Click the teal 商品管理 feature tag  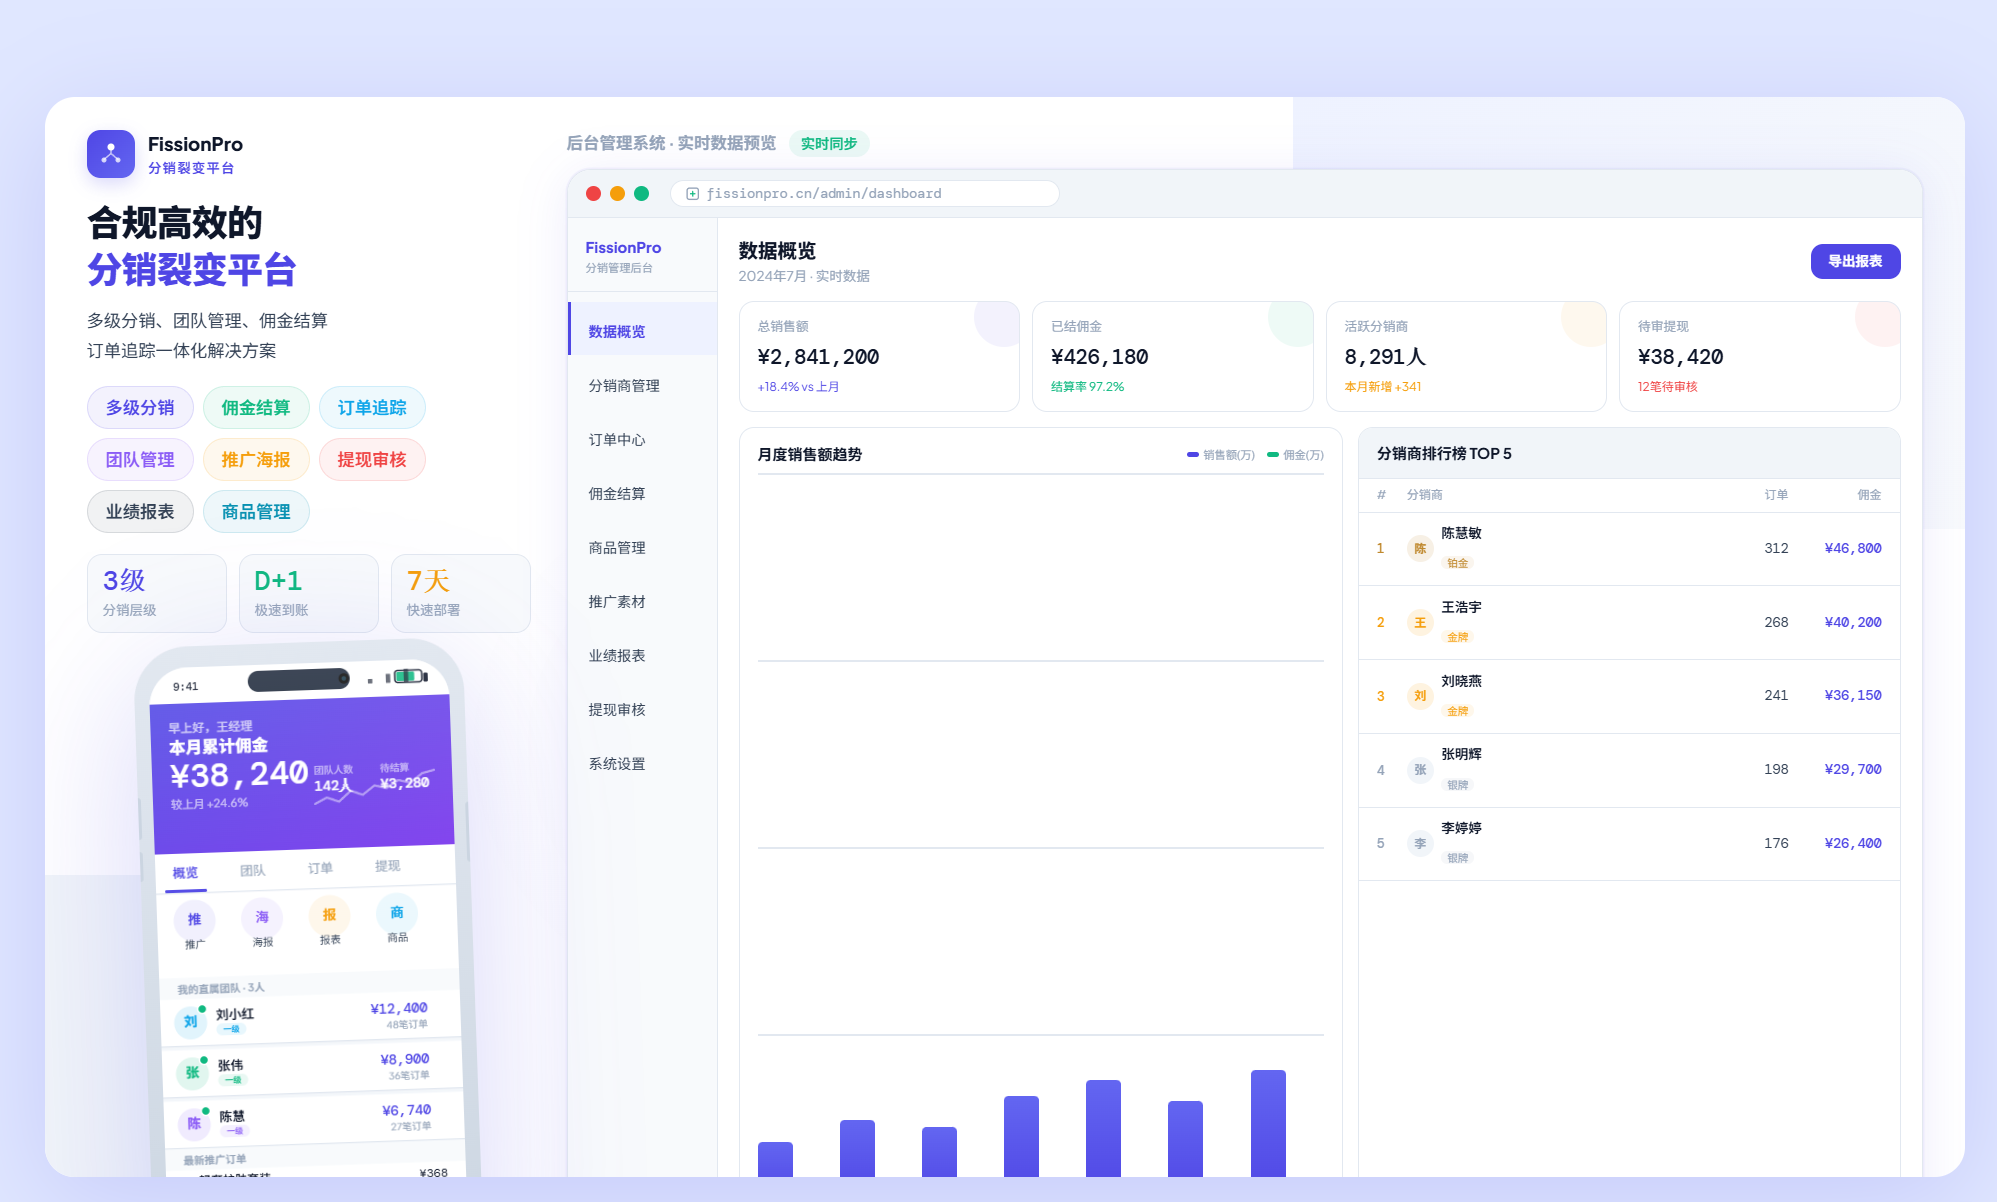point(256,511)
